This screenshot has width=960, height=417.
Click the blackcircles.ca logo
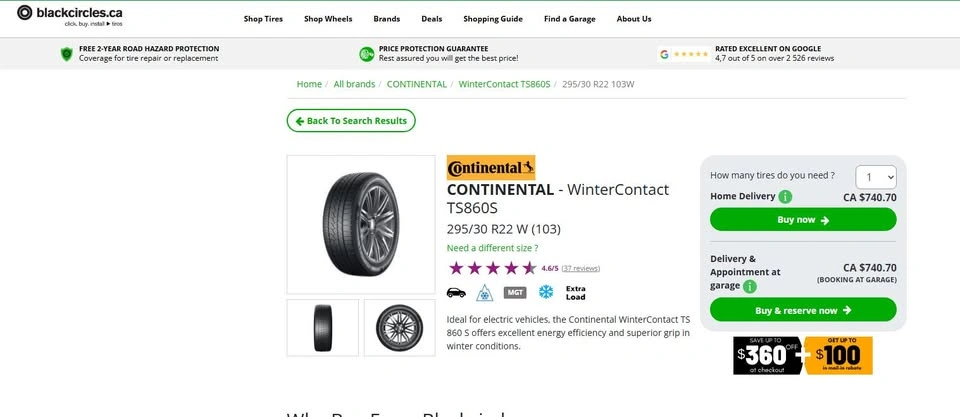70,15
